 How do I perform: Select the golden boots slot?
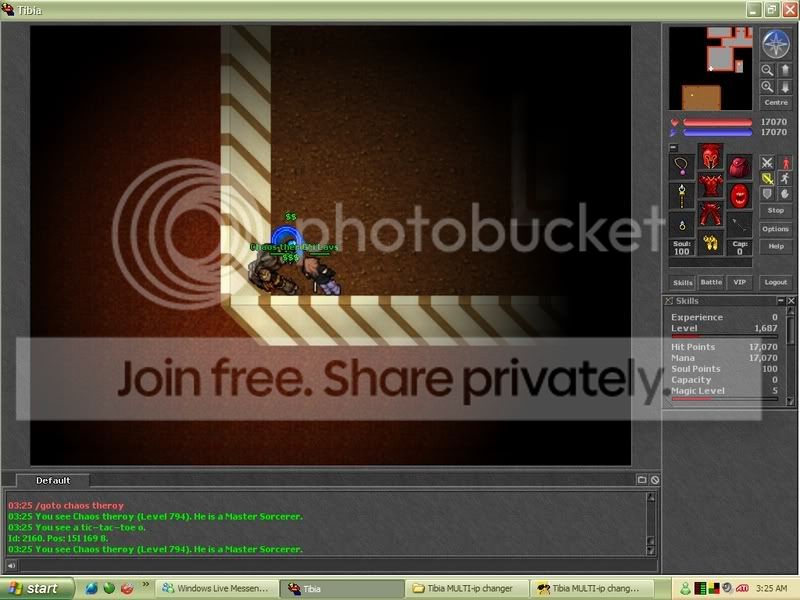tap(710, 243)
